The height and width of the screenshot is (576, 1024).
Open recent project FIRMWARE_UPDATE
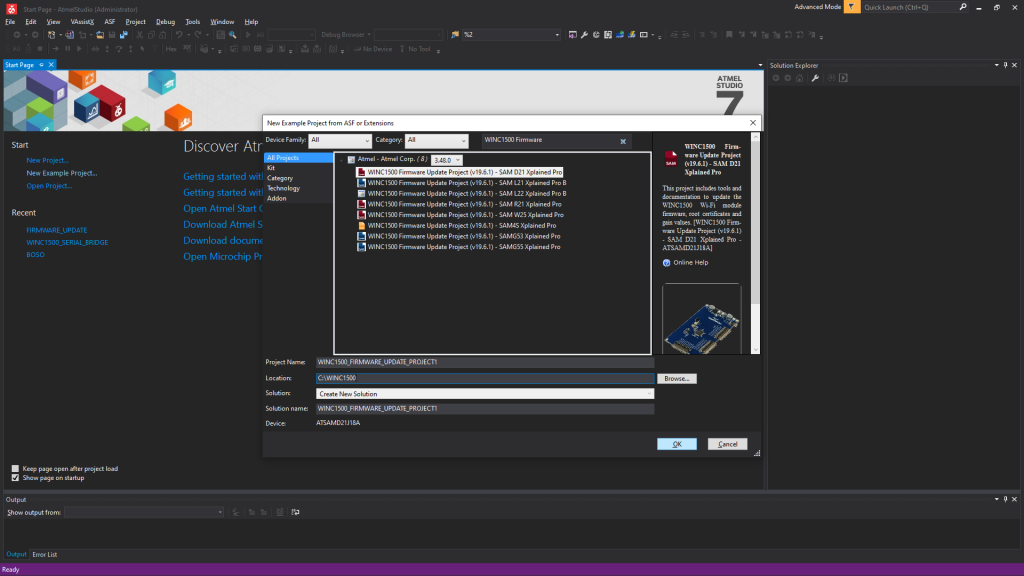[57, 230]
